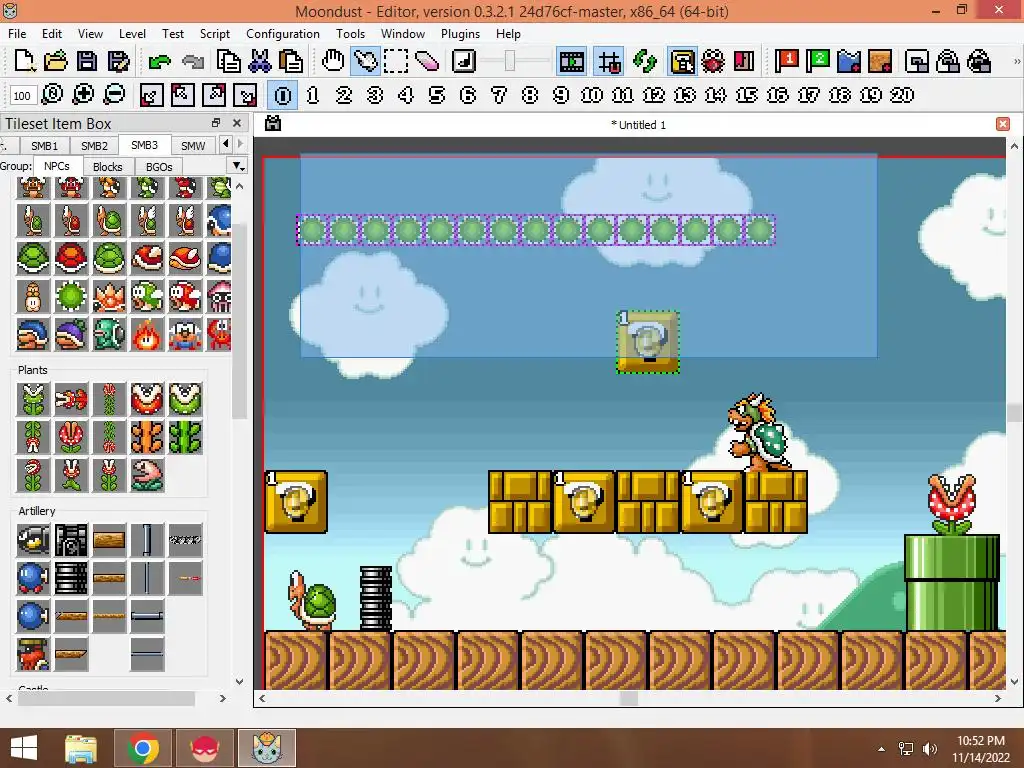1024x768 pixels.
Task: Reset zoom to default
Action: pos(52,95)
